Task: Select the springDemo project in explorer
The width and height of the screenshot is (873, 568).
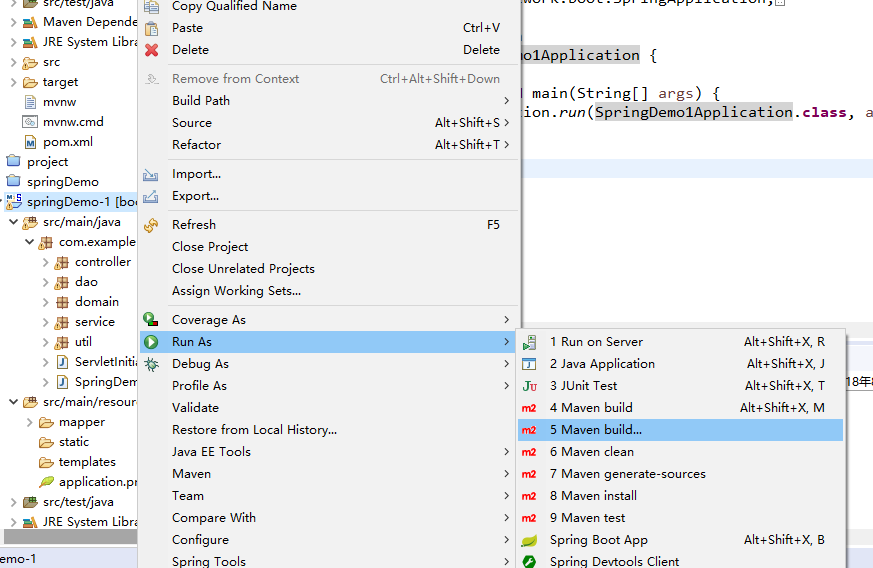Action: coord(63,182)
